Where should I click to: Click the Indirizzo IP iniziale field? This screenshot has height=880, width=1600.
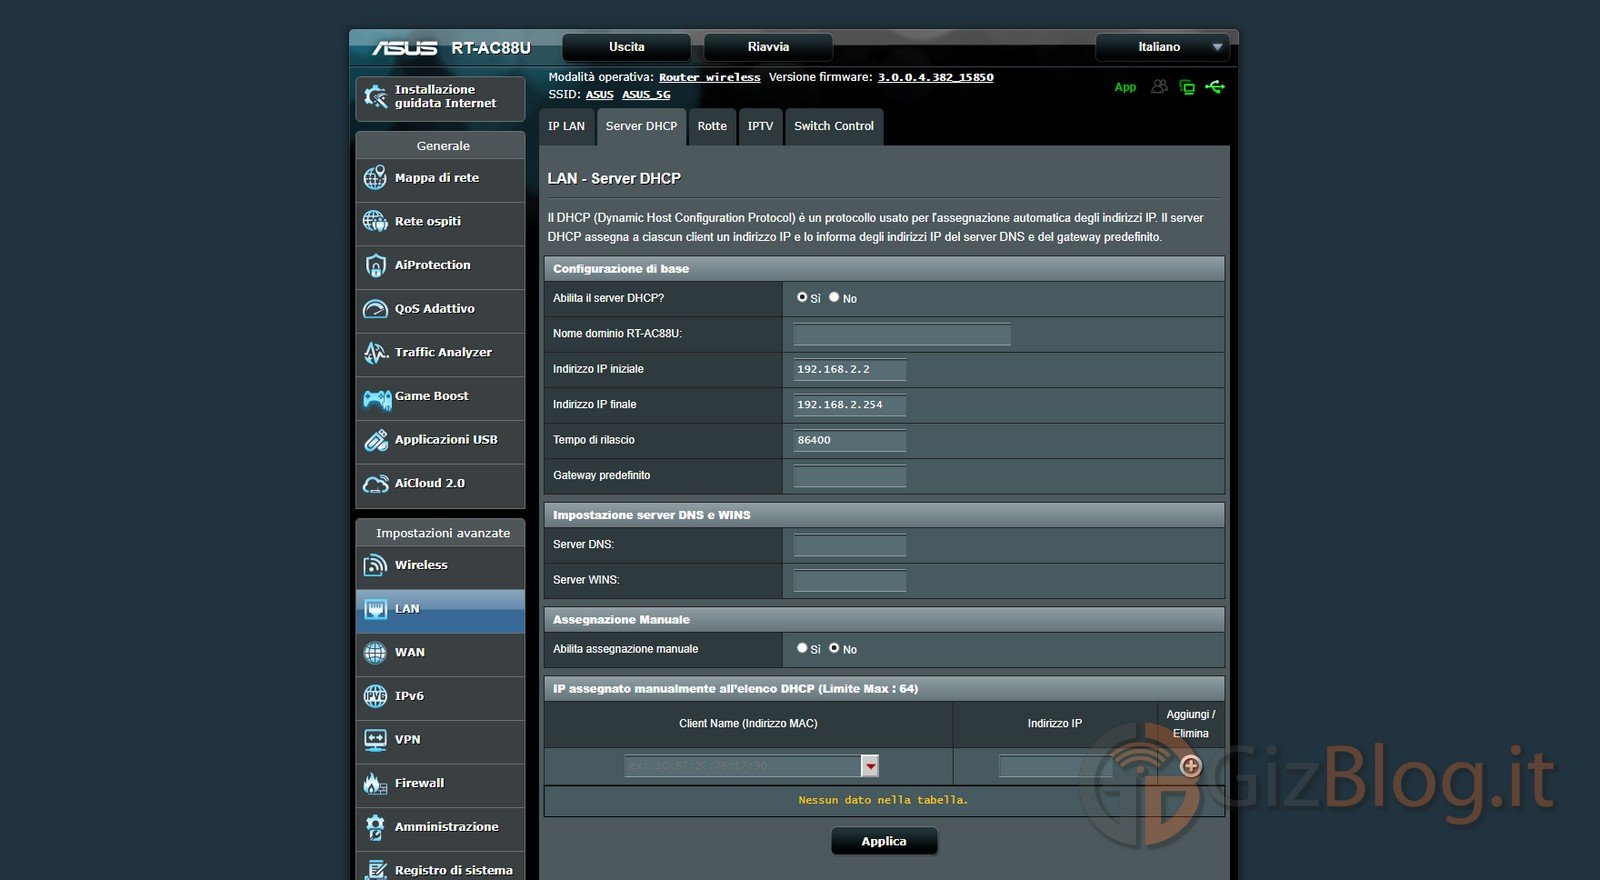click(x=850, y=369)
